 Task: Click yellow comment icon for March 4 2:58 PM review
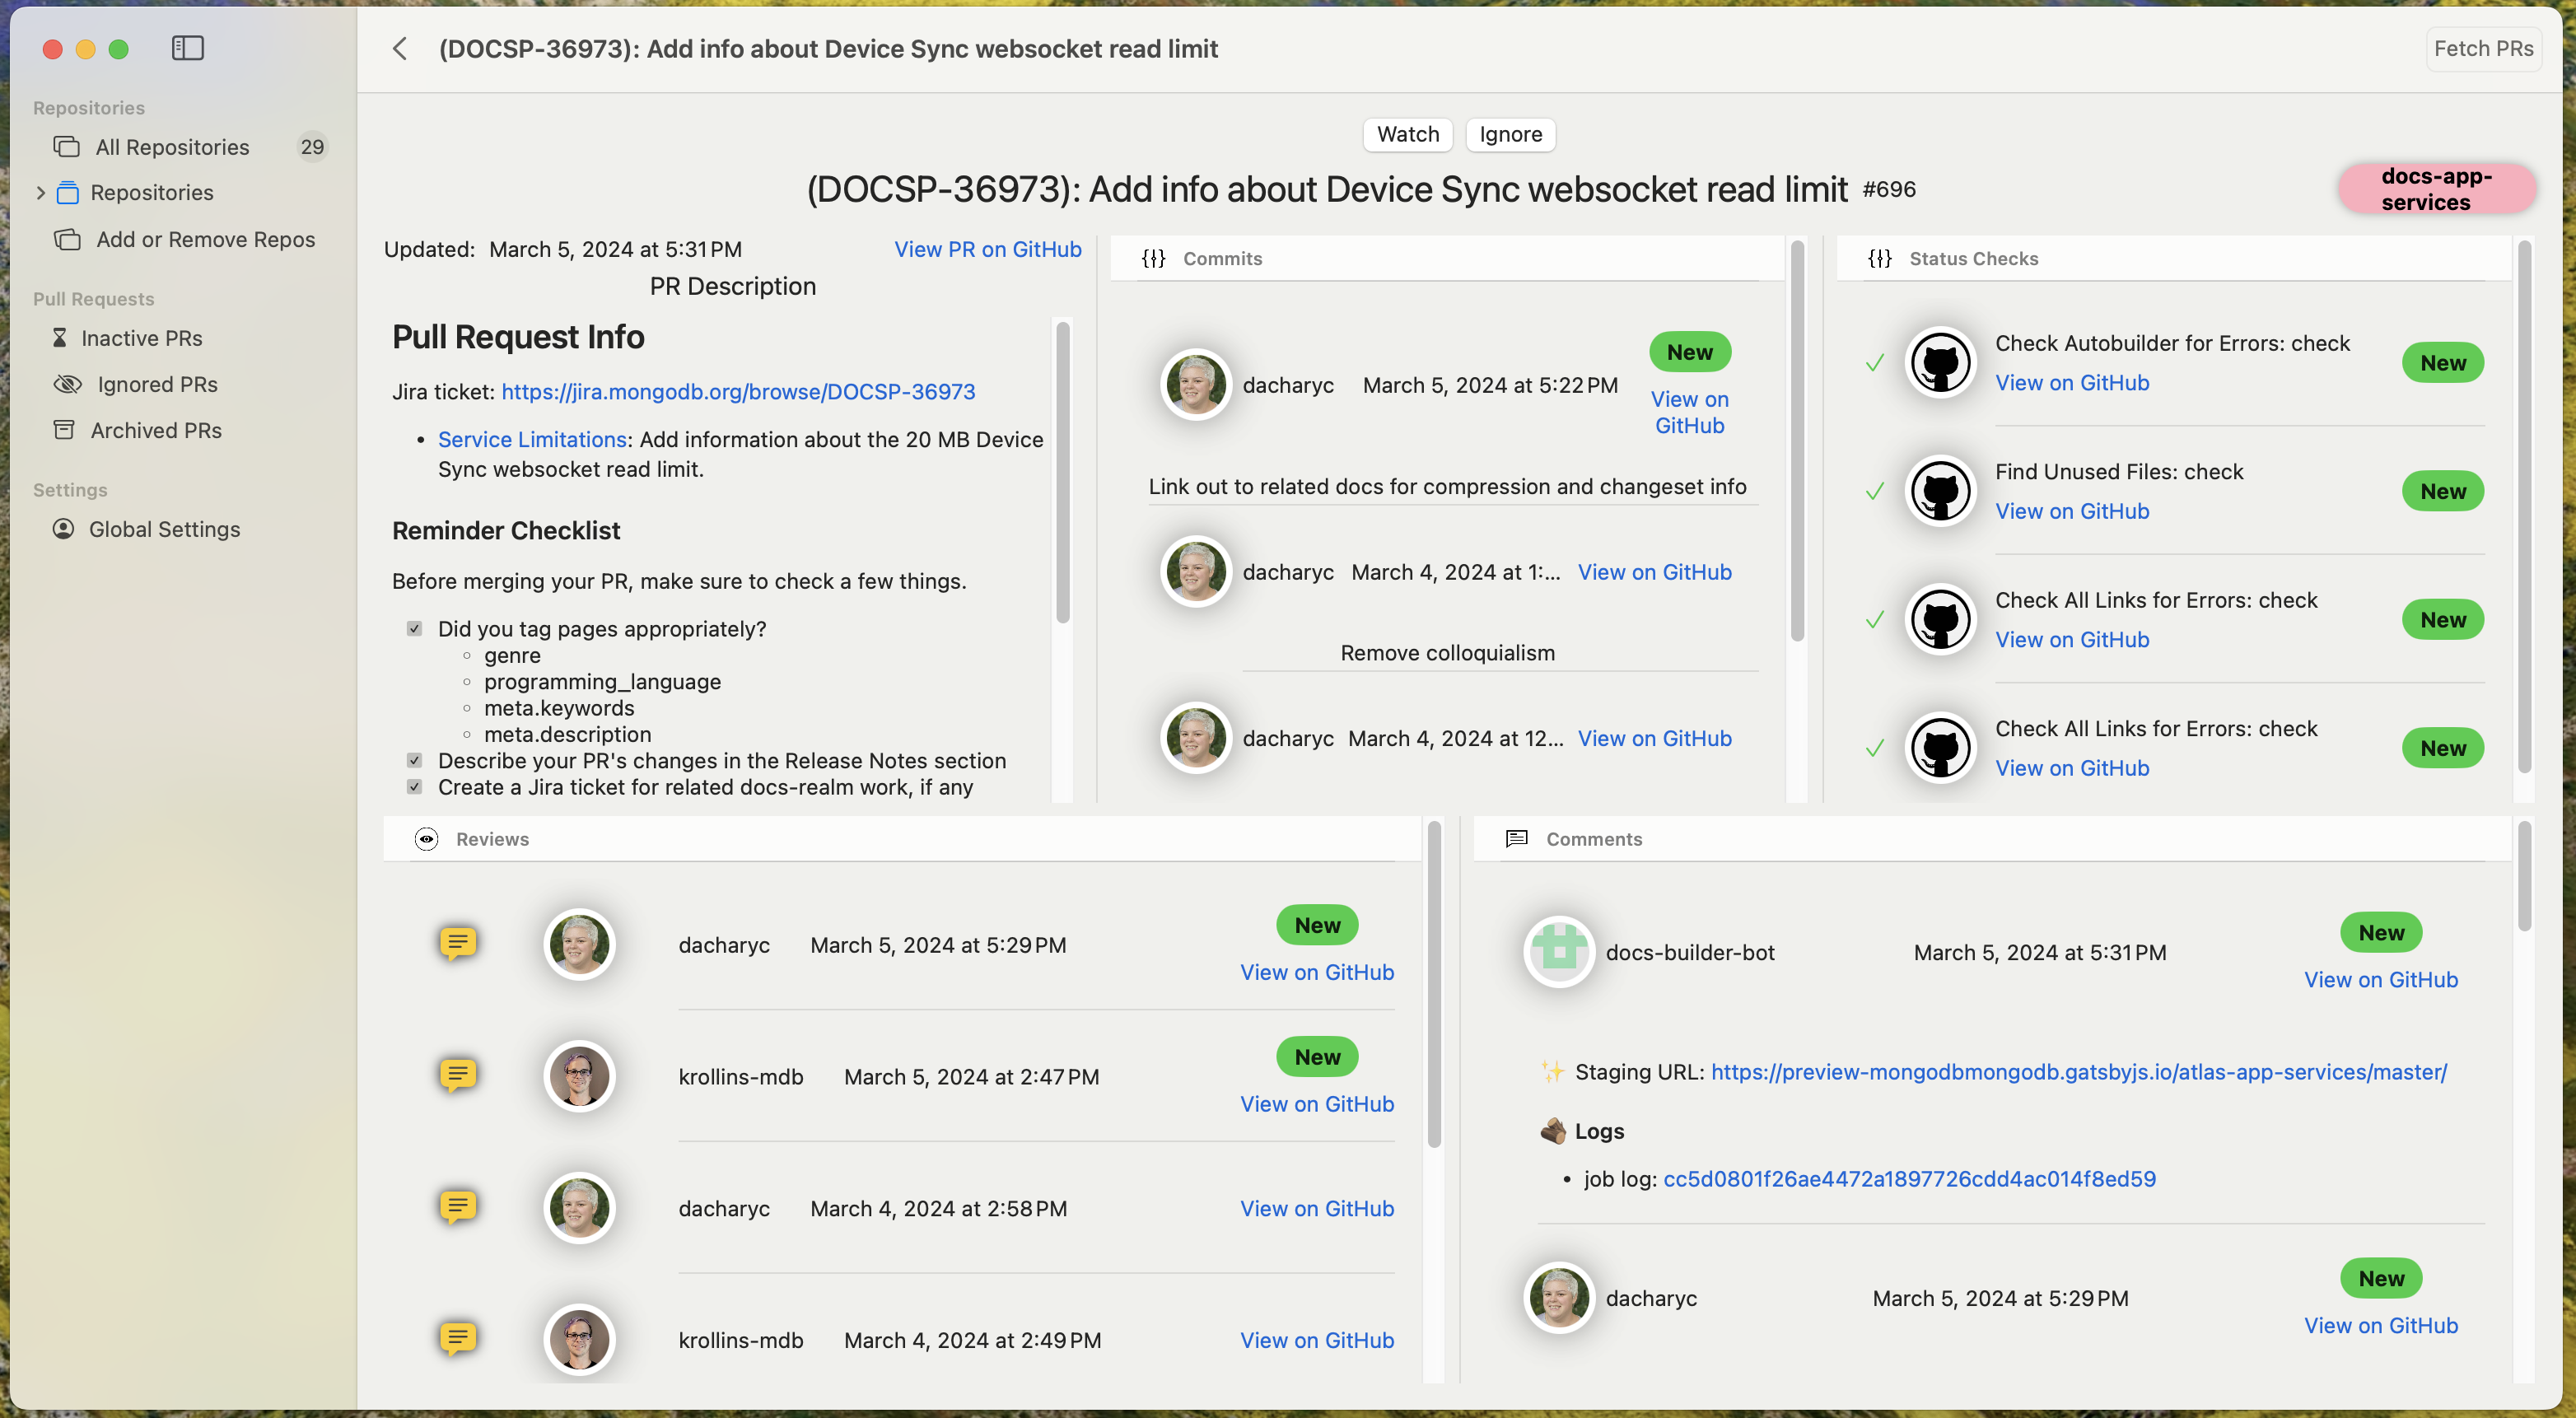(458, 1207)
